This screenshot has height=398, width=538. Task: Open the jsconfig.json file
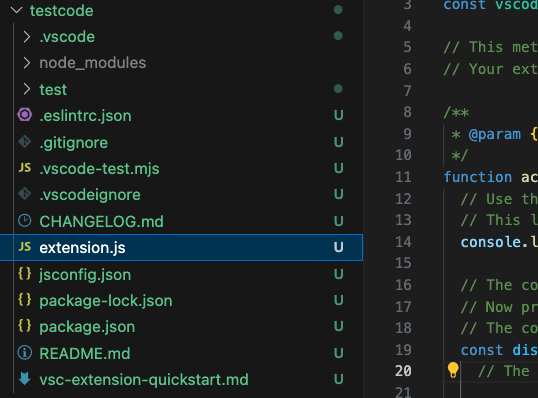click(x=85, y=275)
